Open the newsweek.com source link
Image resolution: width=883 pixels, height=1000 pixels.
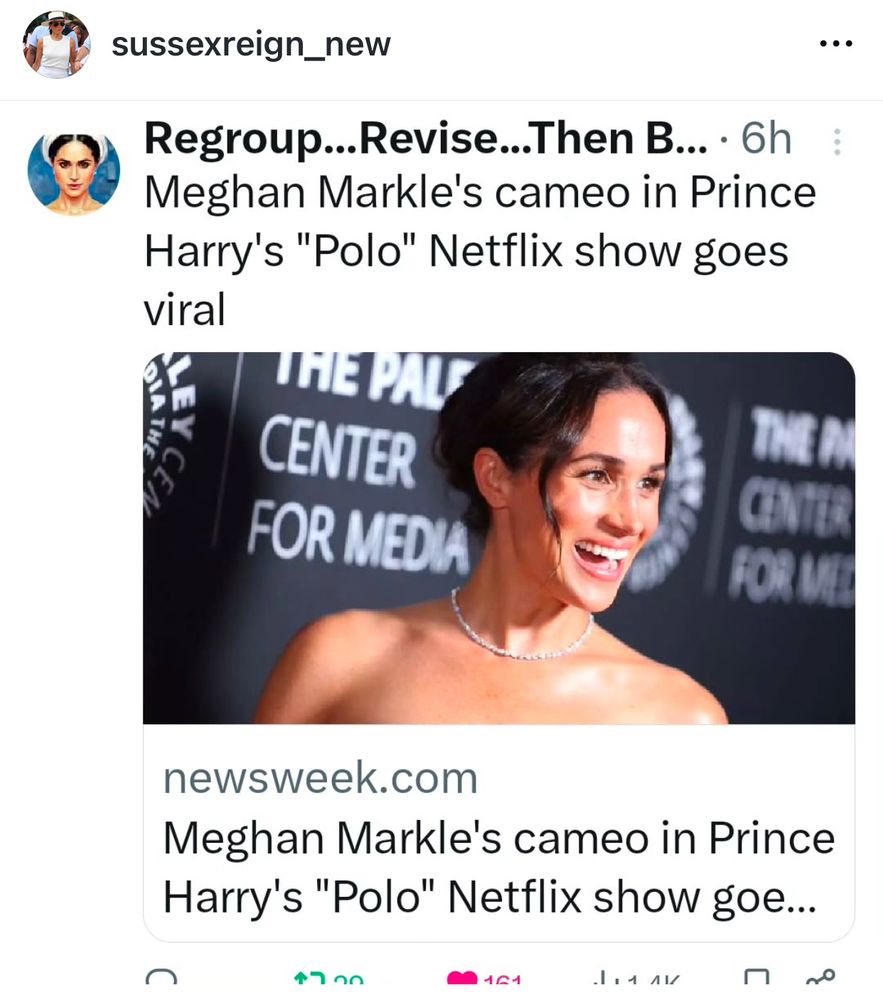pos(320,779)
